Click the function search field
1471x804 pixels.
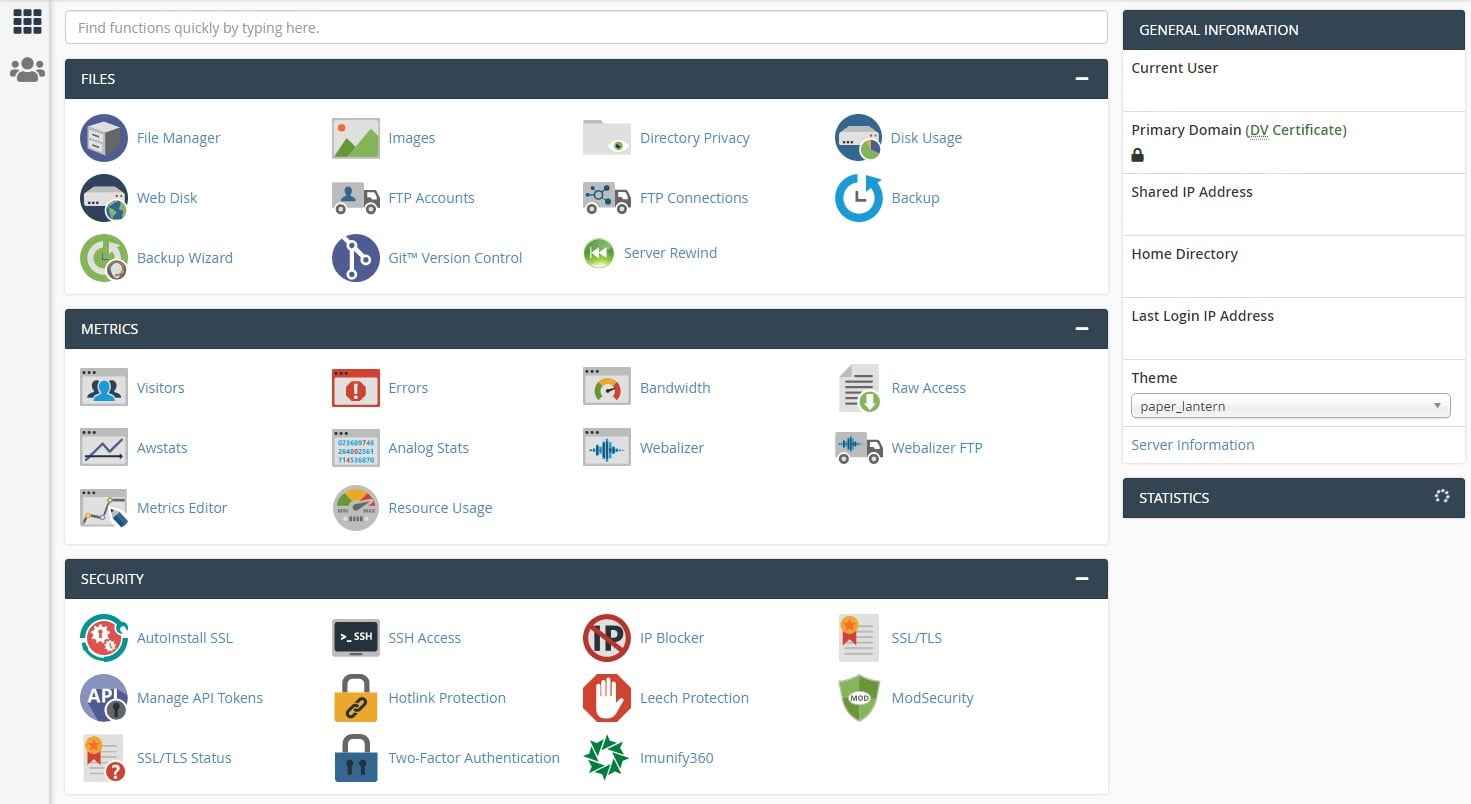tap(586, 27)
